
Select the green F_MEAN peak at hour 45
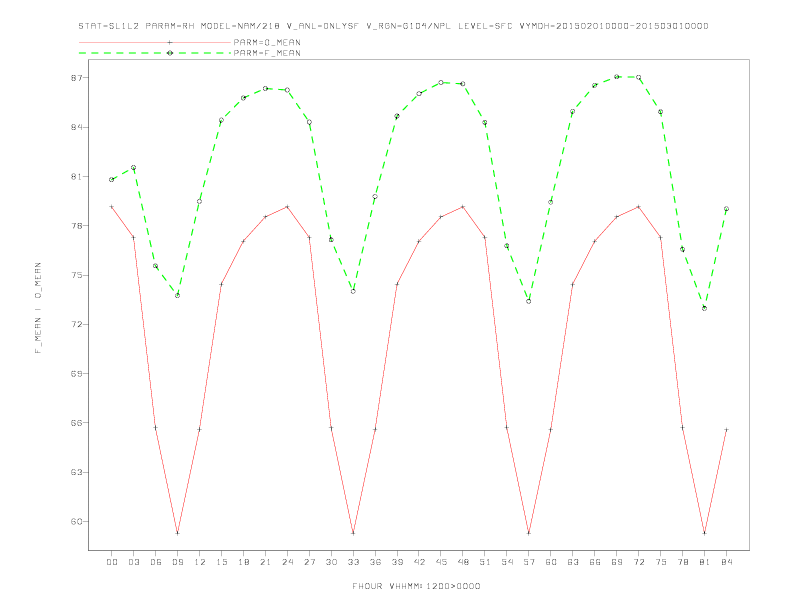[x=441, y=82]
